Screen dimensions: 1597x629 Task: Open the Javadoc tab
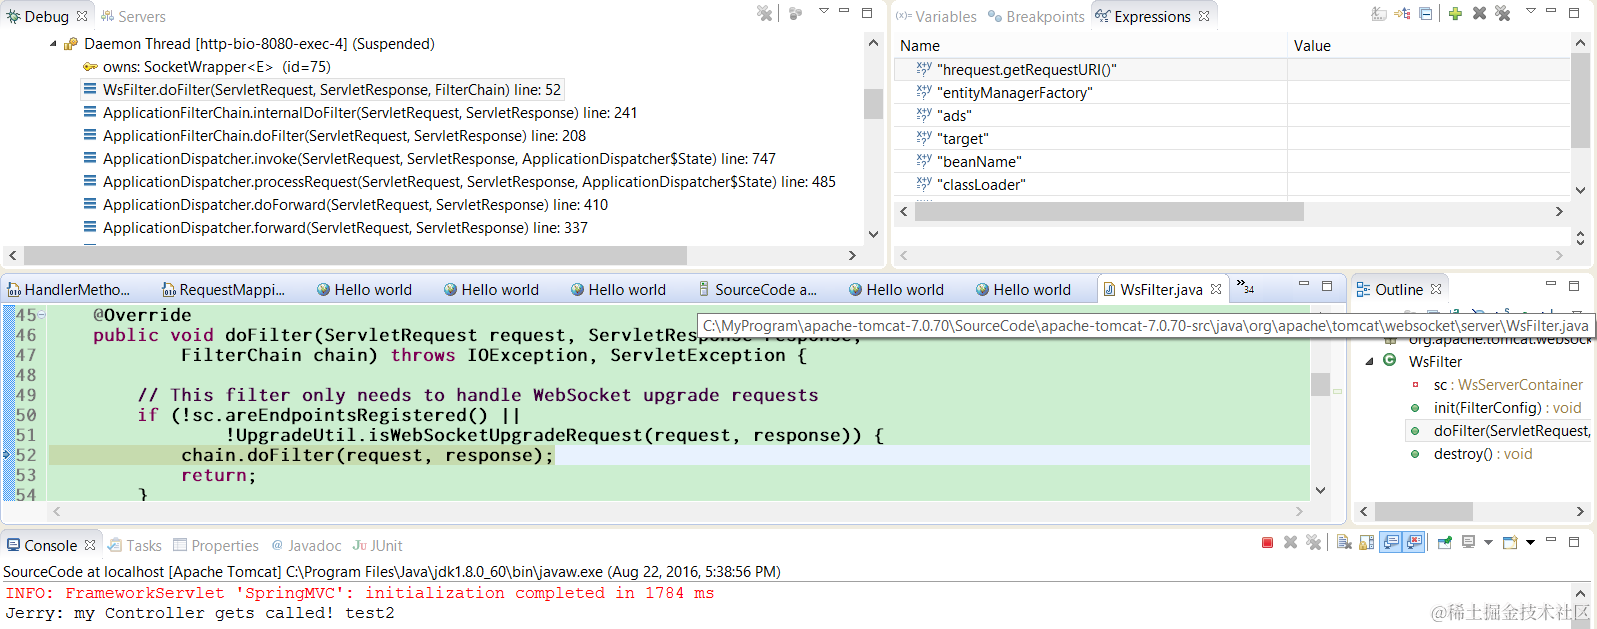(x=306, y=546)
